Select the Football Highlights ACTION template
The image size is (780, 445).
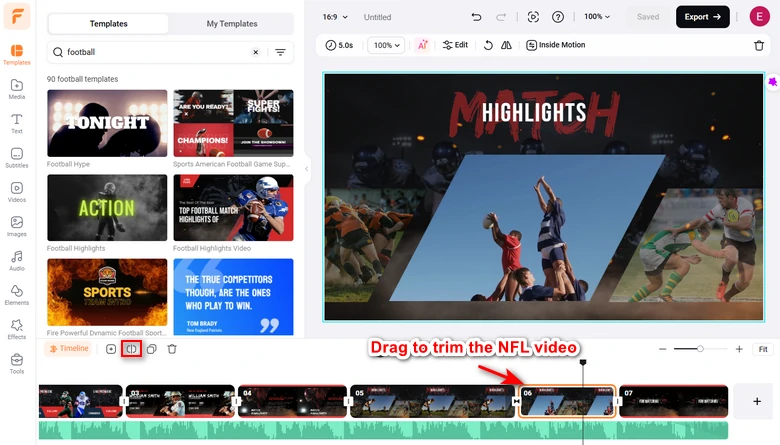107,208
